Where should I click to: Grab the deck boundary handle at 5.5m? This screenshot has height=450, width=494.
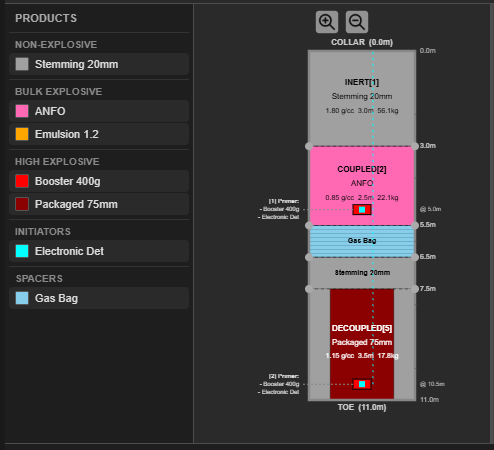pyautogui.click(x=414, y=225)
